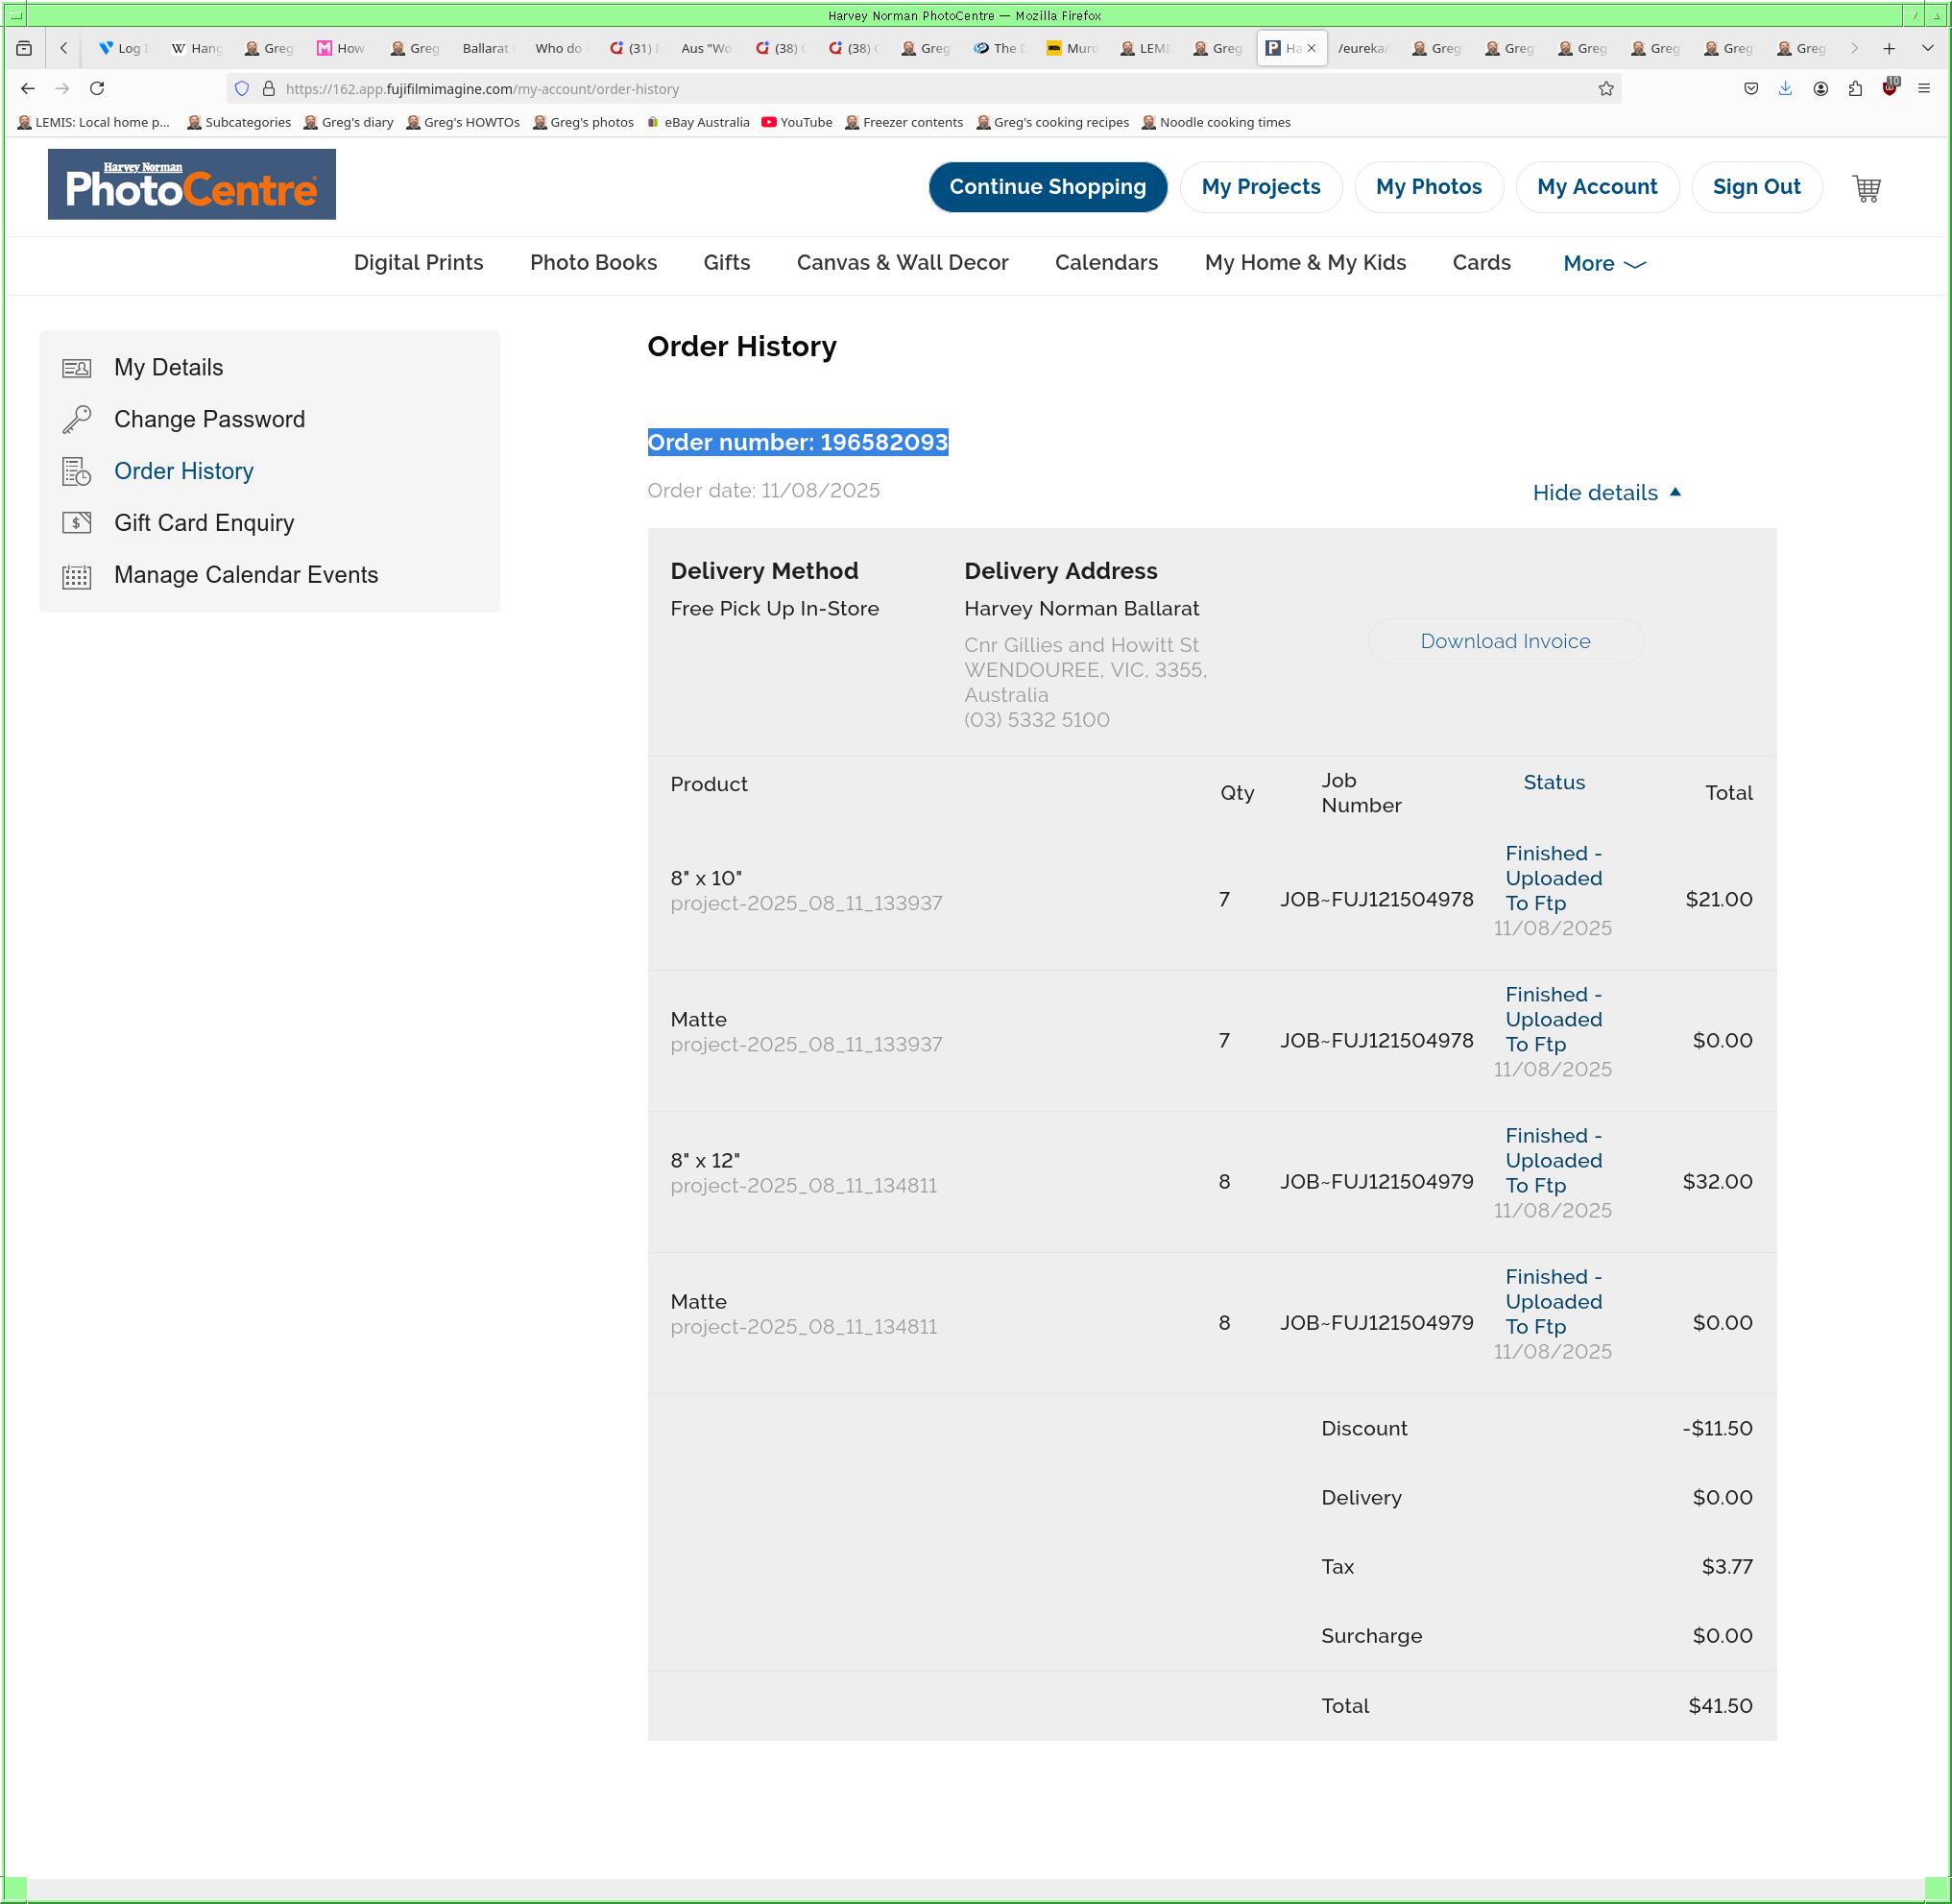Open Freezer contents bookmark
This screenshot has width=1952, height=1904.
[x=904, y=123]
